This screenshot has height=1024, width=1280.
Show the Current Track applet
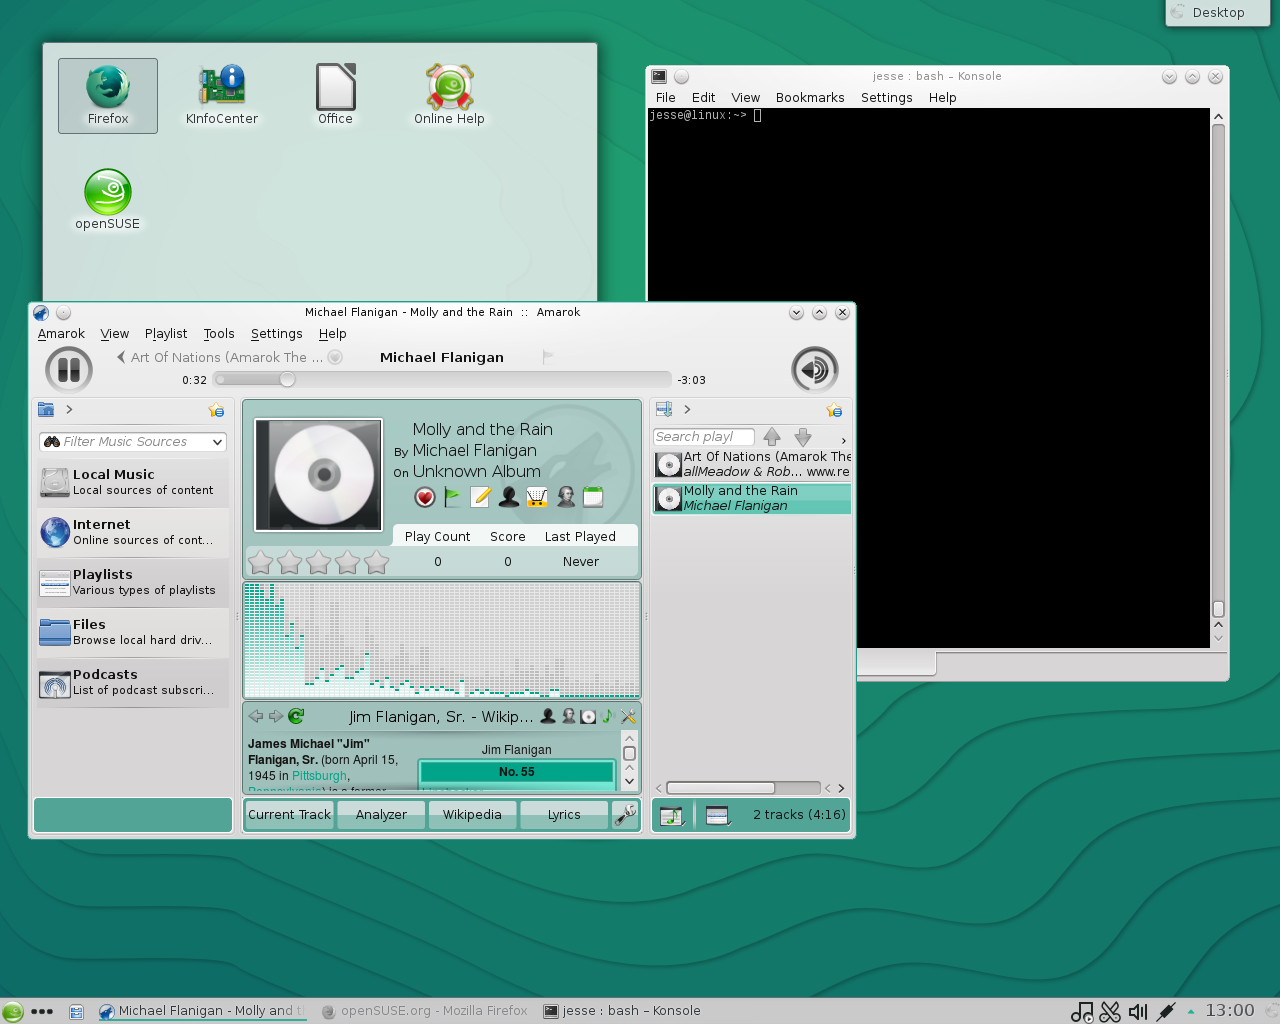289,815
